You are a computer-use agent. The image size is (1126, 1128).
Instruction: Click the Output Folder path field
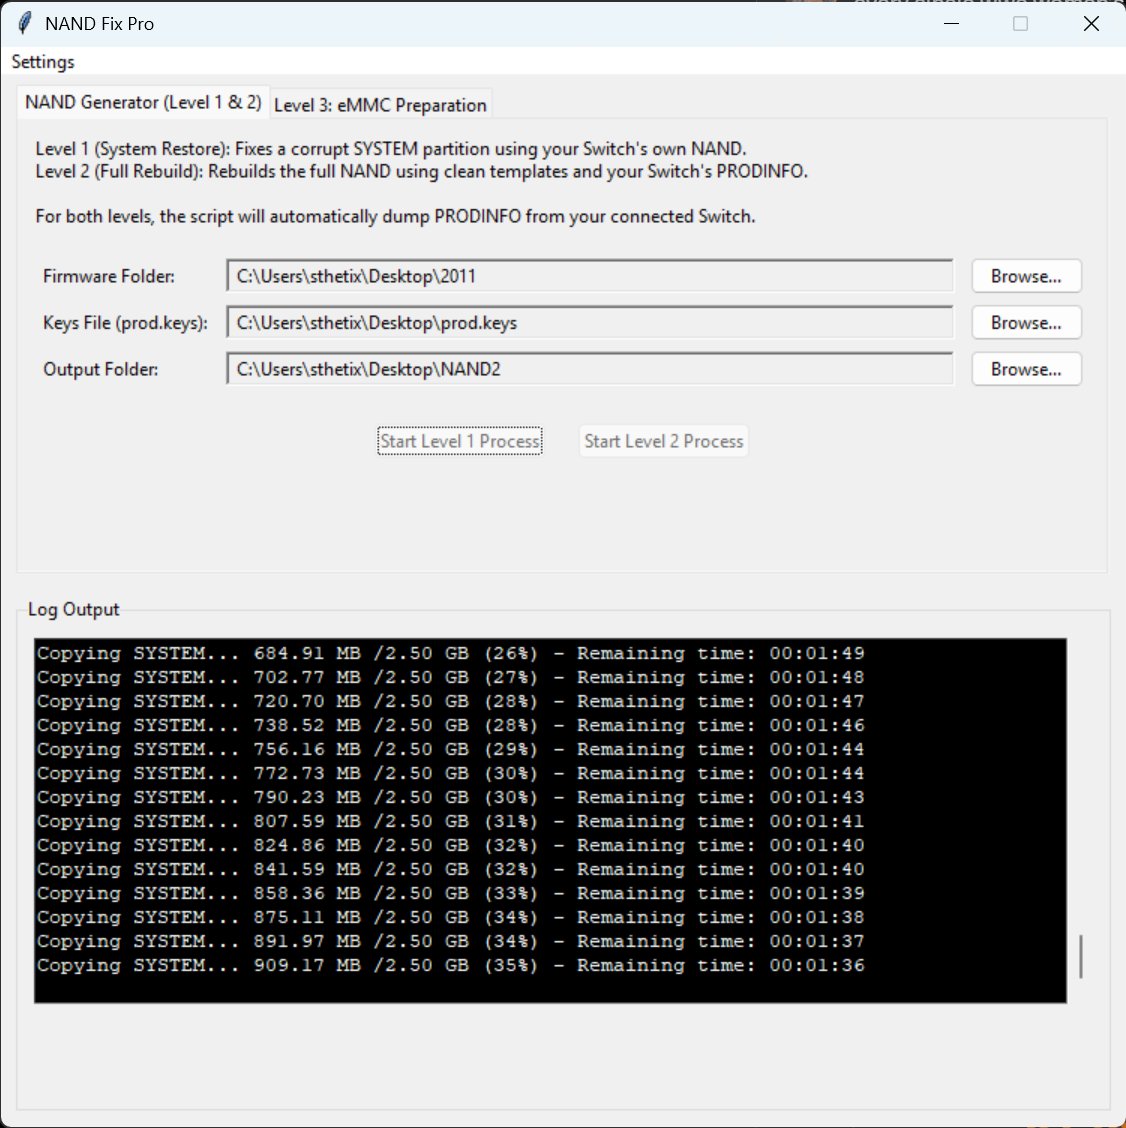(x=590, y=369)
